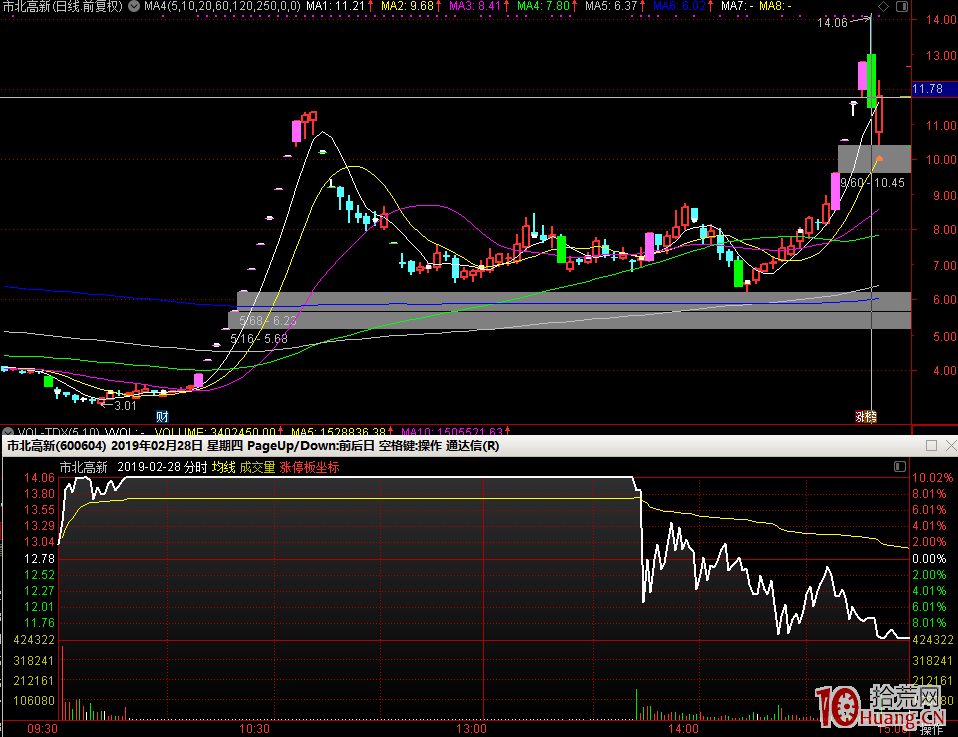958x737 pixels.
Task: Click the 09:30 time label
Action: click(x=43, y=728)
